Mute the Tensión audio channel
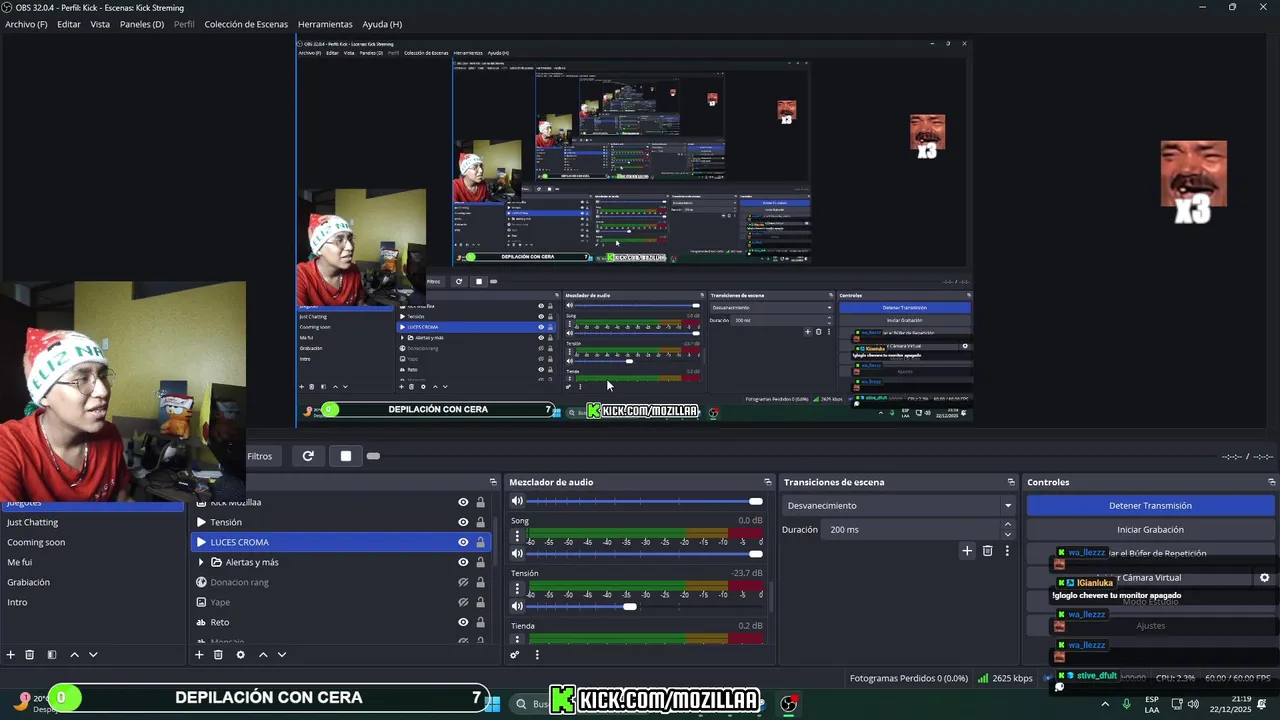This screenshot has height=720, width=1280. coord(517,606)
